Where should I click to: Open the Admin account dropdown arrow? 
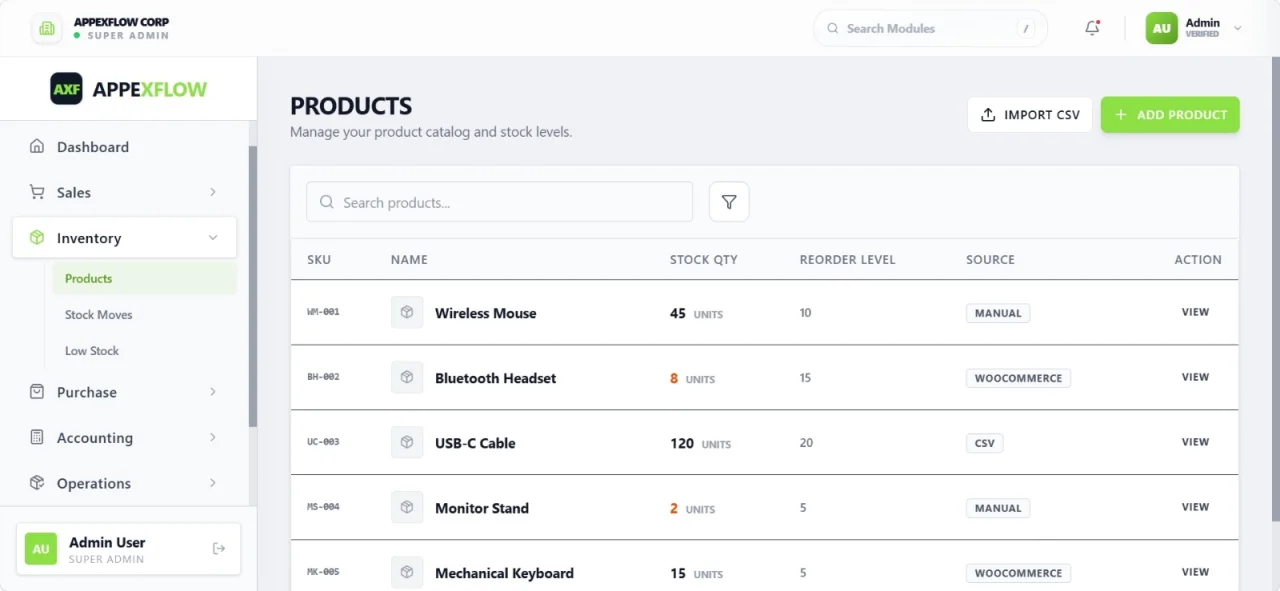(1238, 28)
